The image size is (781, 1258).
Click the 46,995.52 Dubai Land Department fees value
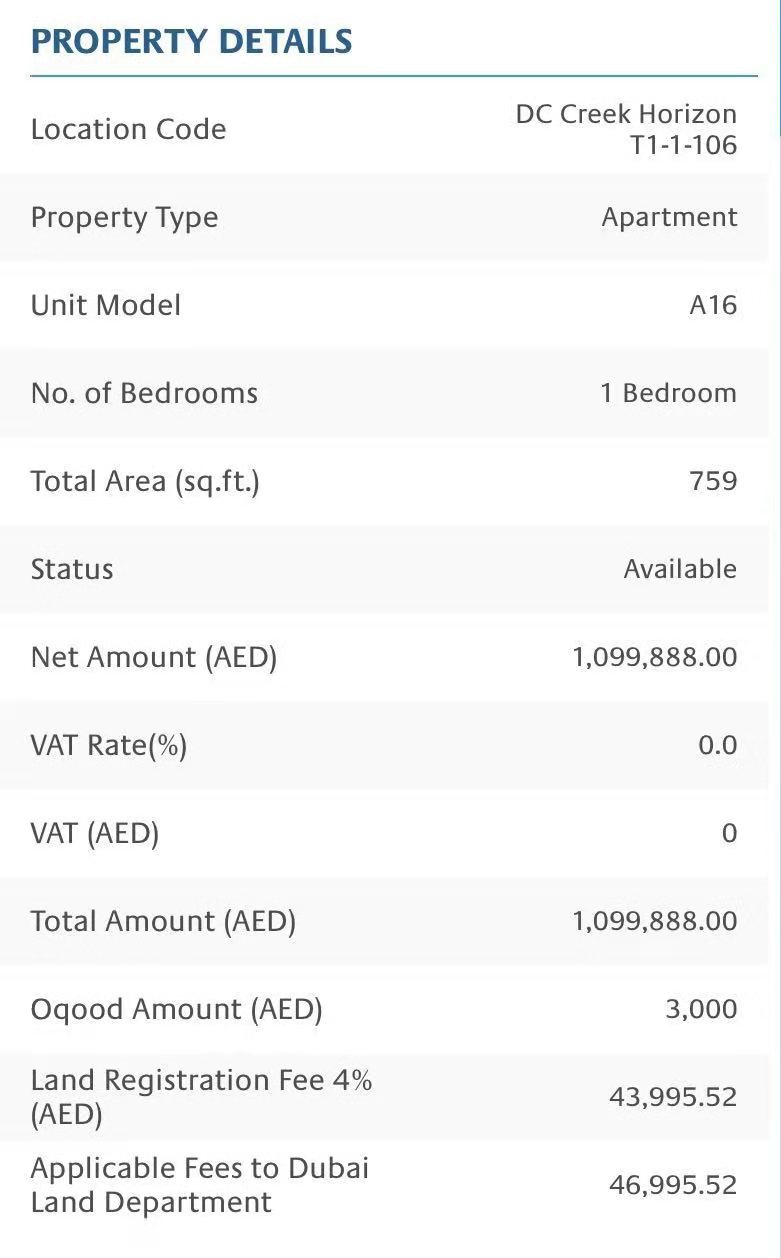673,1186
